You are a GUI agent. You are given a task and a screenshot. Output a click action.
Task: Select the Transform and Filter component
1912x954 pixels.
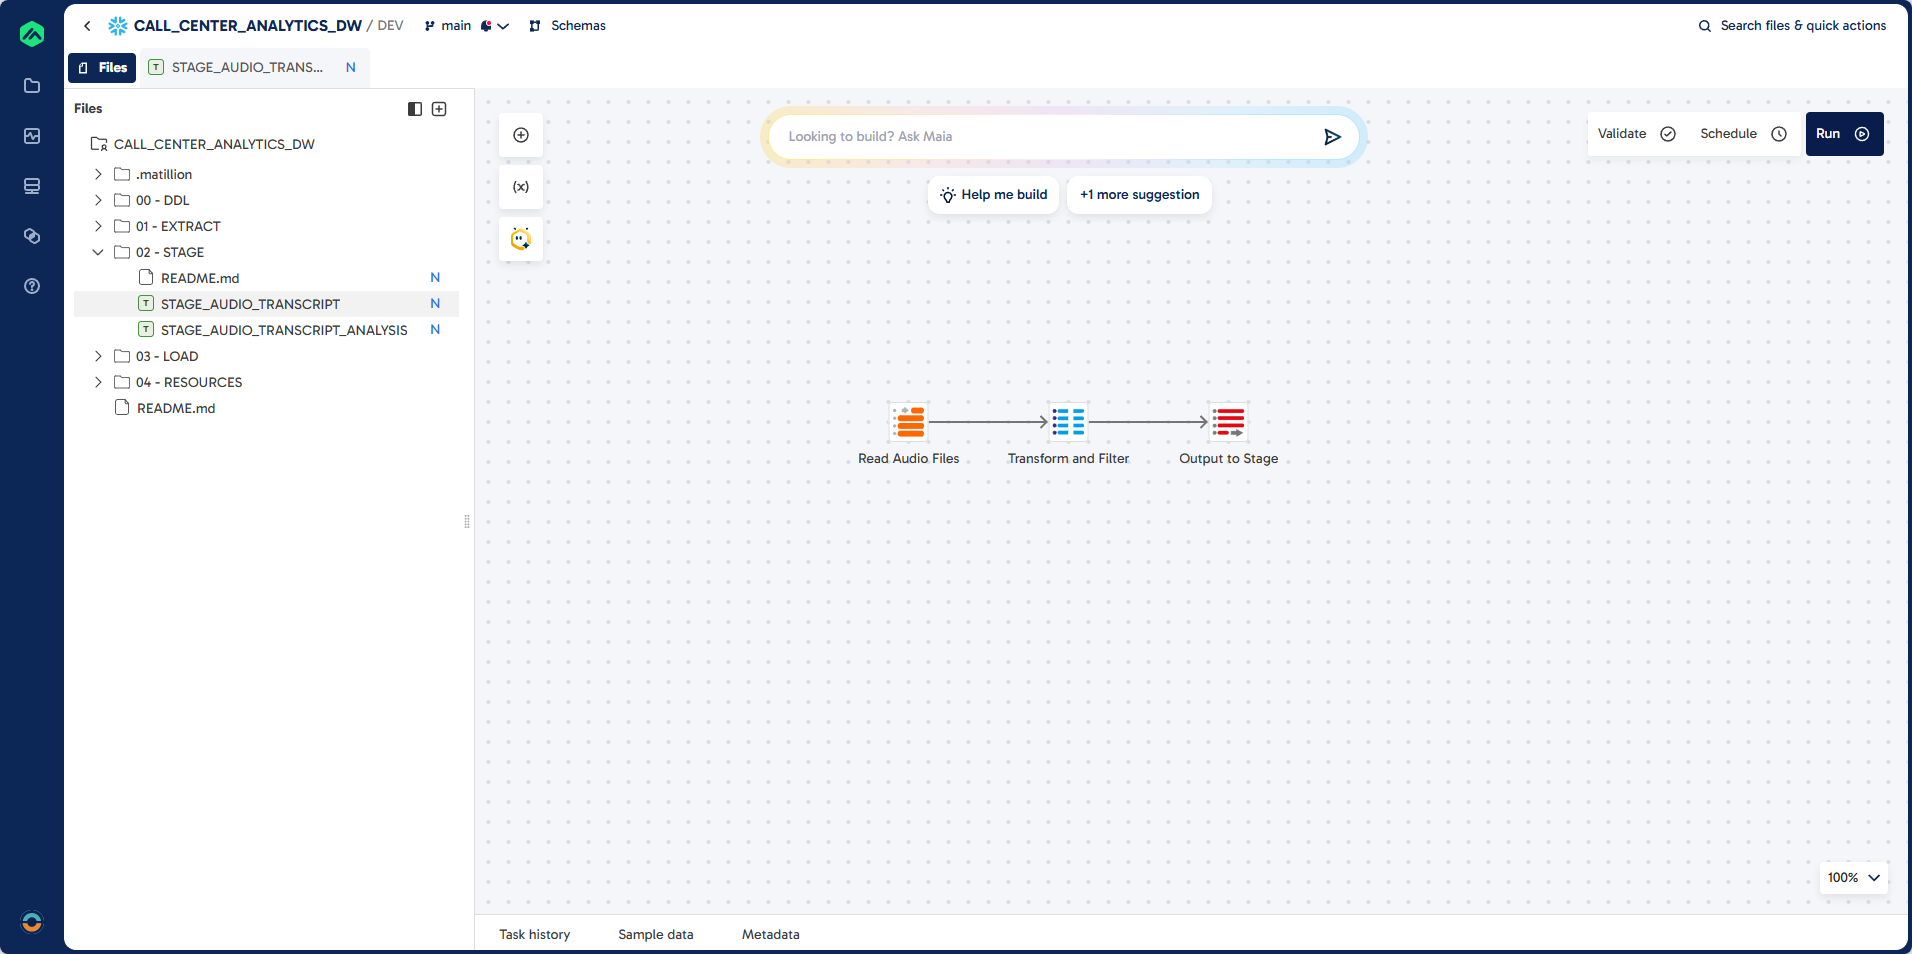pyautogui.click(x=1067, y=422)
